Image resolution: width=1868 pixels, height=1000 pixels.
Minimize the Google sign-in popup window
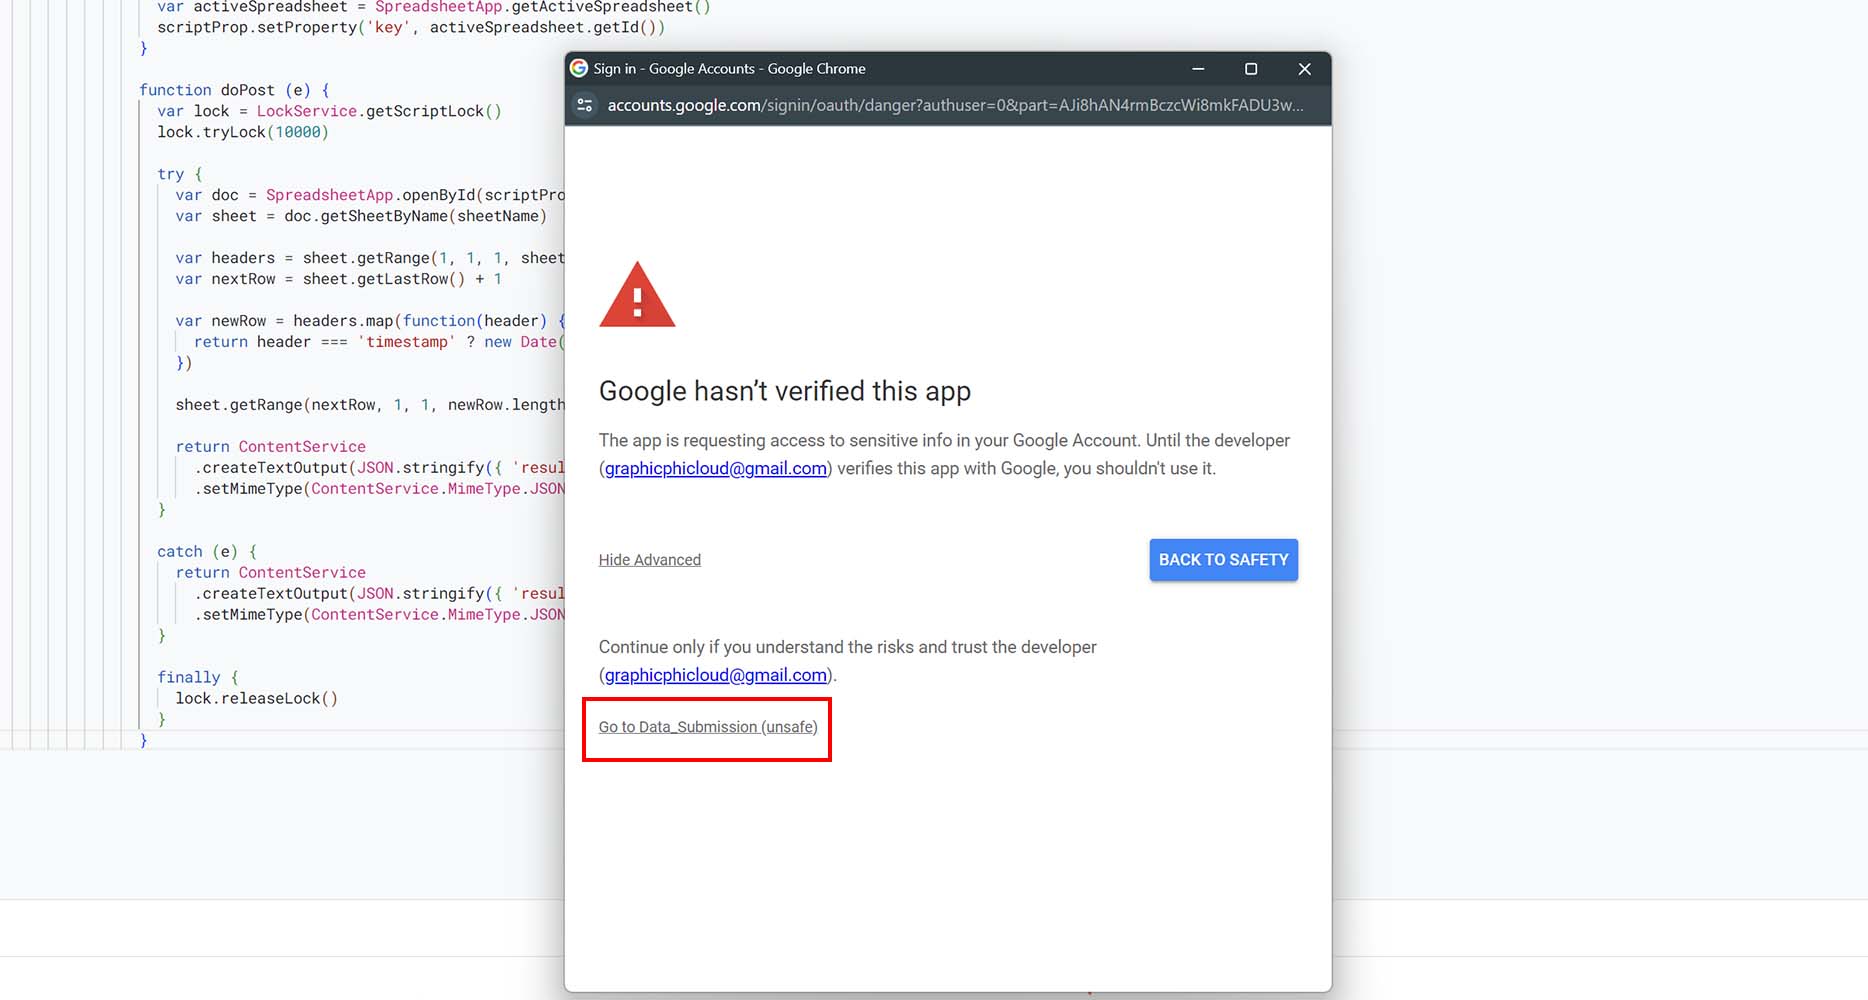point(1198,69)
